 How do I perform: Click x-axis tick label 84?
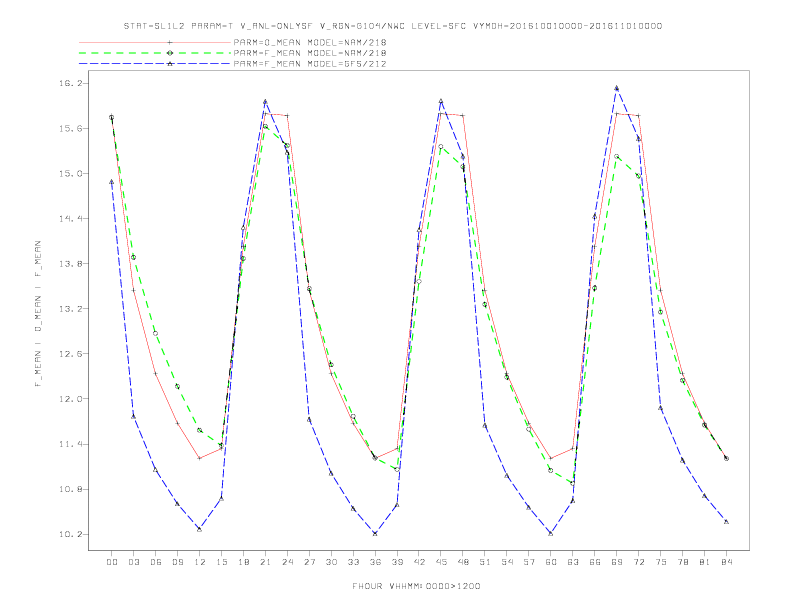(x=727, y=562)
